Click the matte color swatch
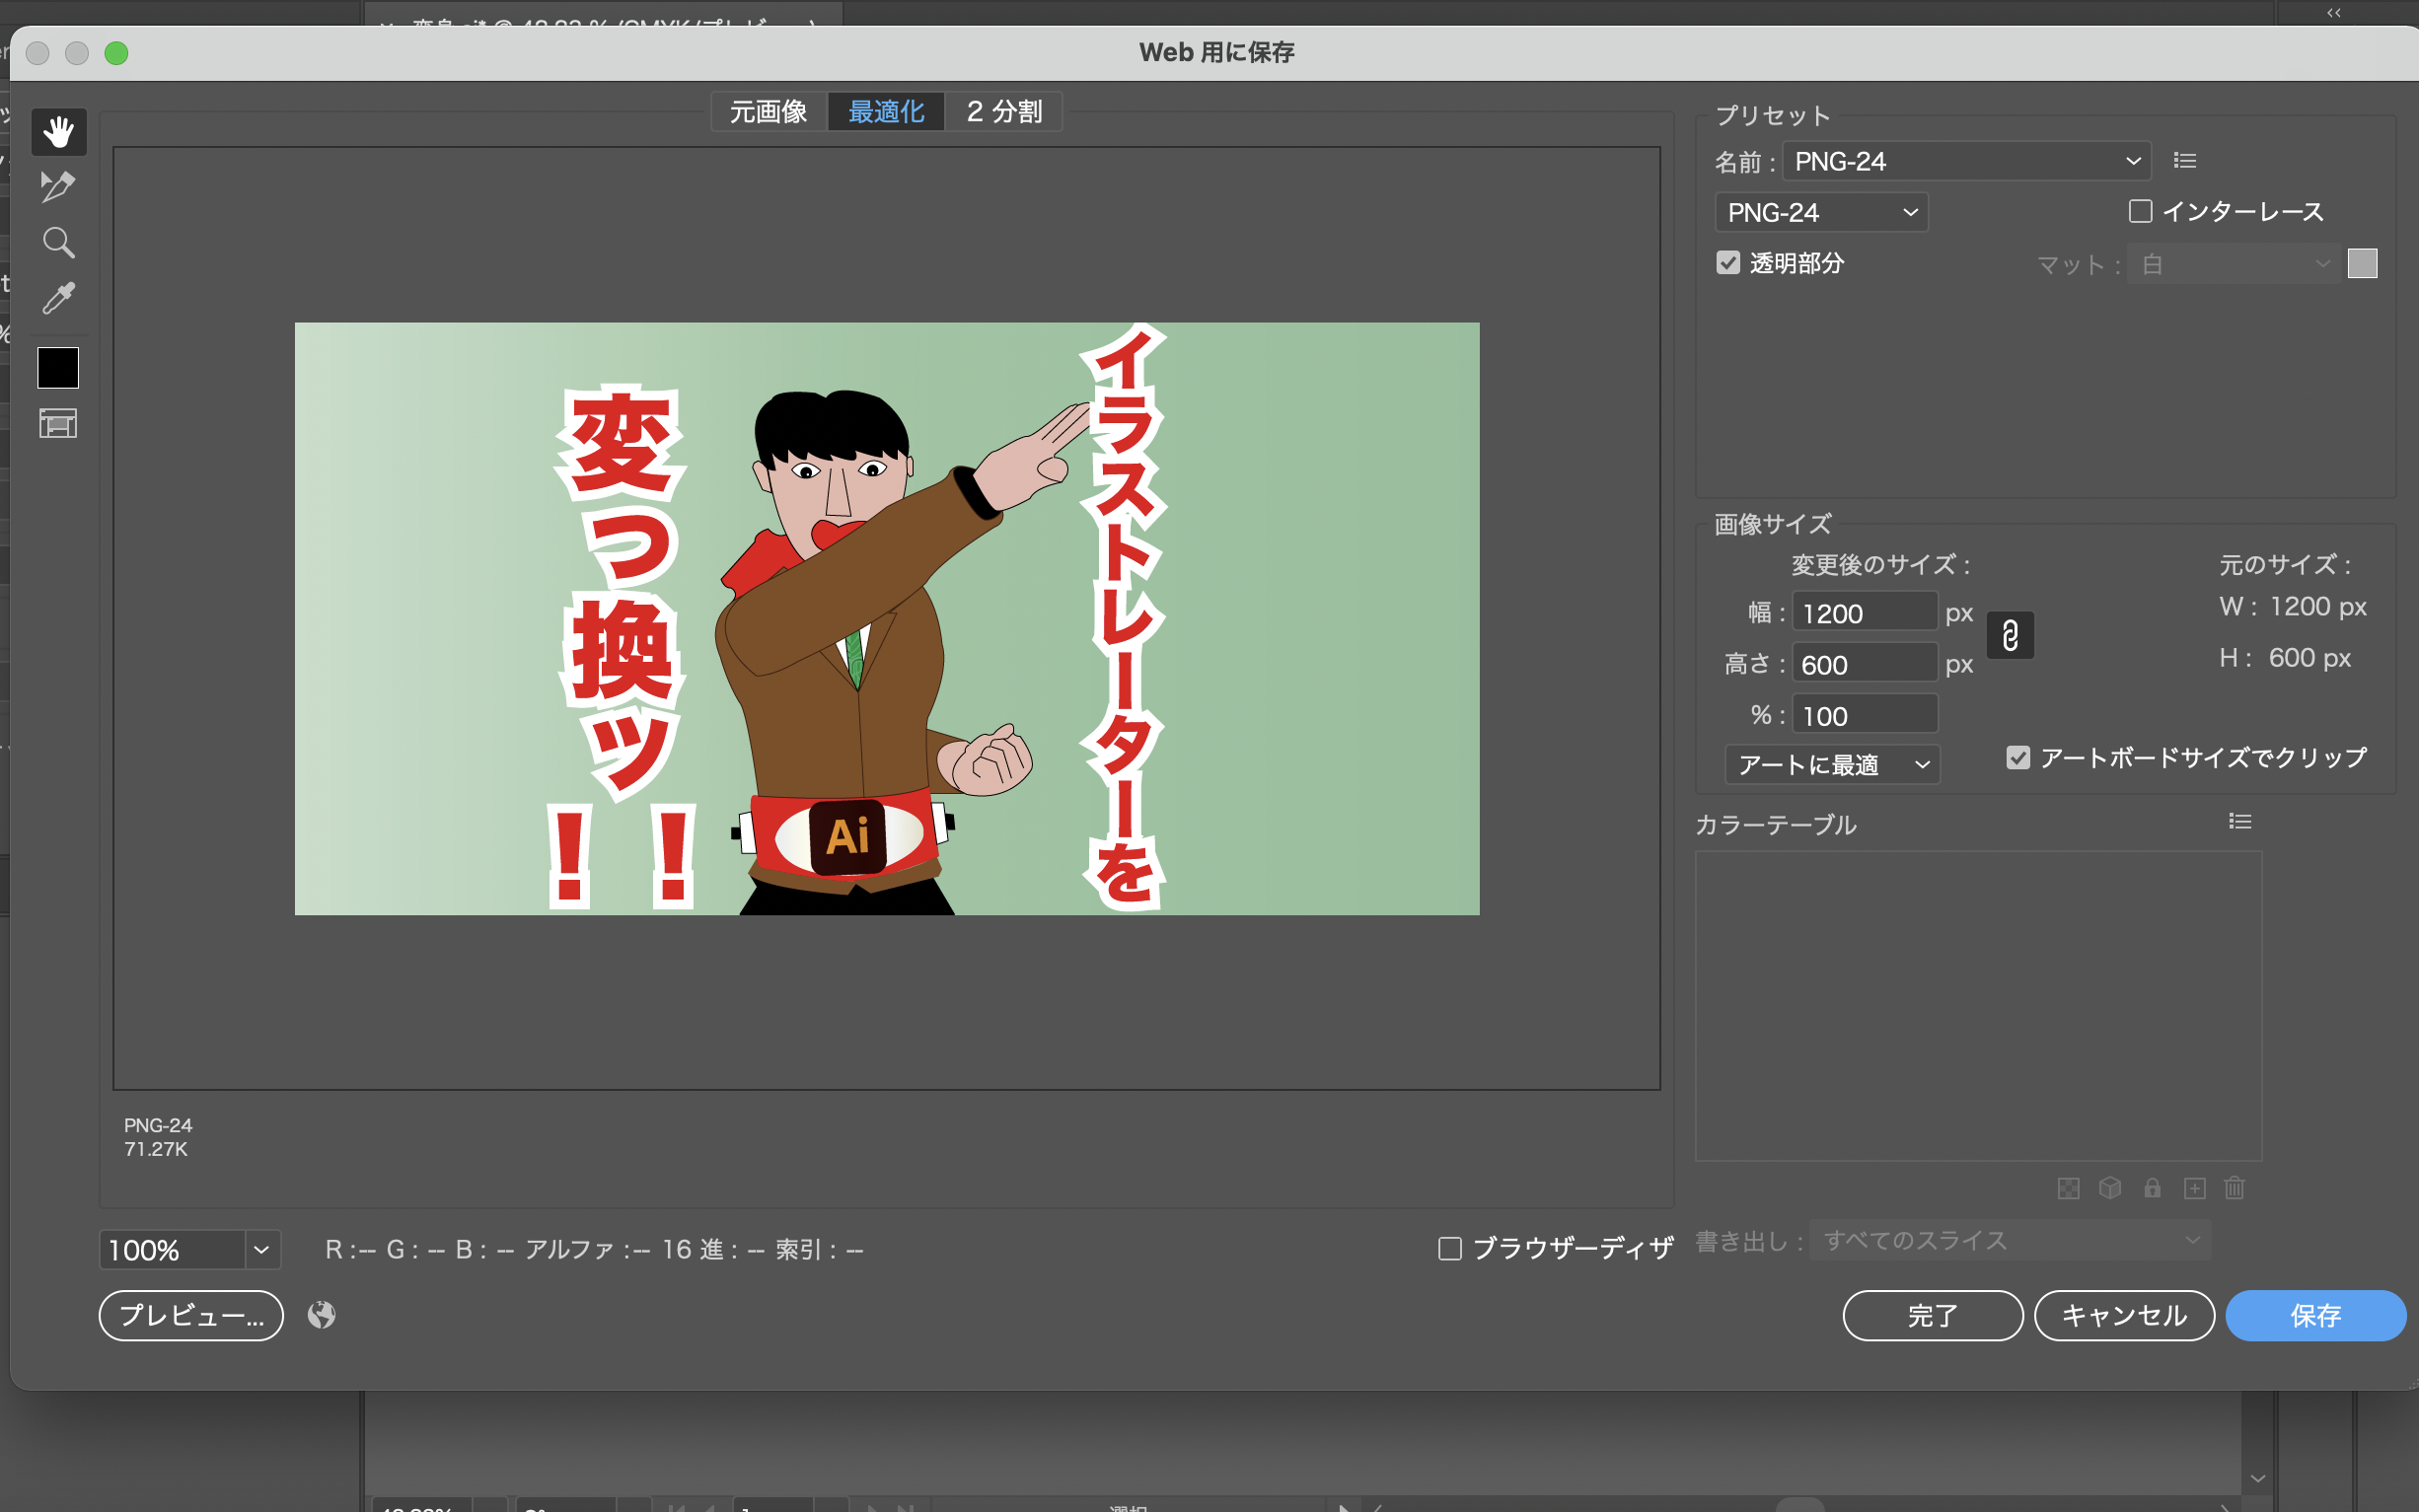 click(2362, 264)
